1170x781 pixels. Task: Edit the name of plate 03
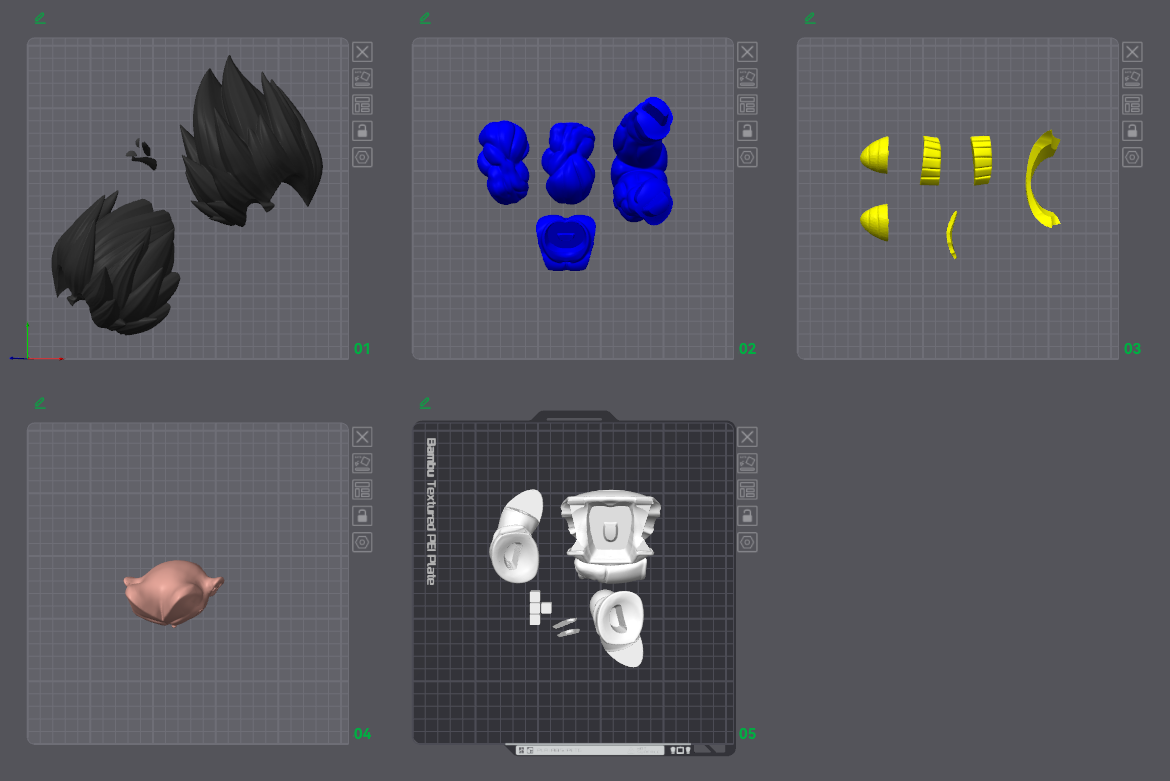(810, 18)
